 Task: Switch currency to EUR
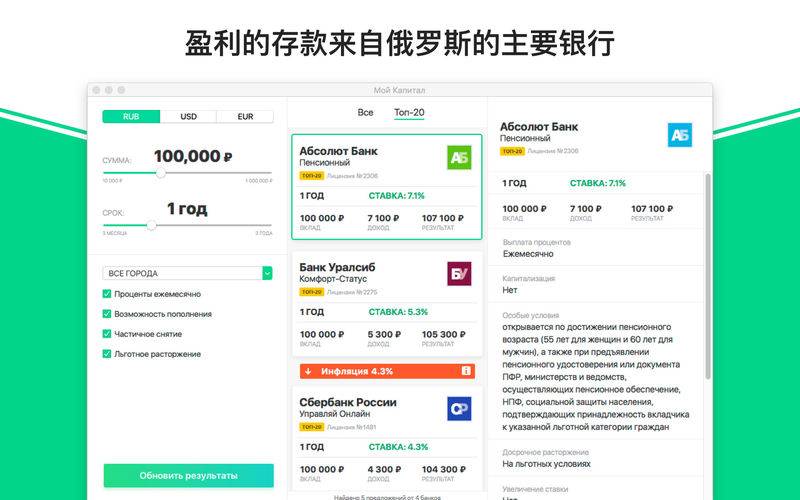coord(245,116)
